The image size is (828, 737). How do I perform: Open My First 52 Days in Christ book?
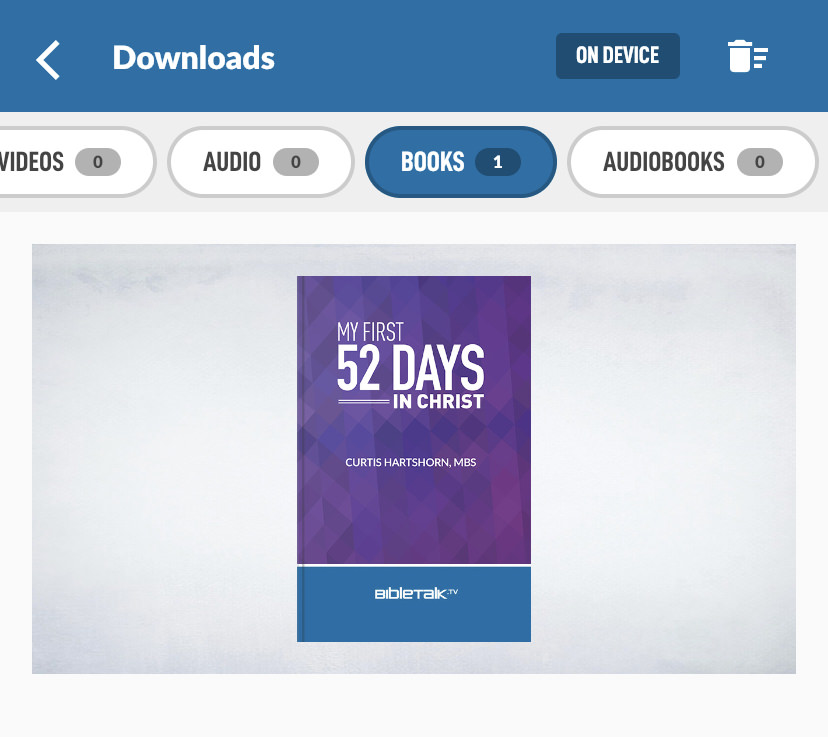pyautogui.click(x=413, y=459)
